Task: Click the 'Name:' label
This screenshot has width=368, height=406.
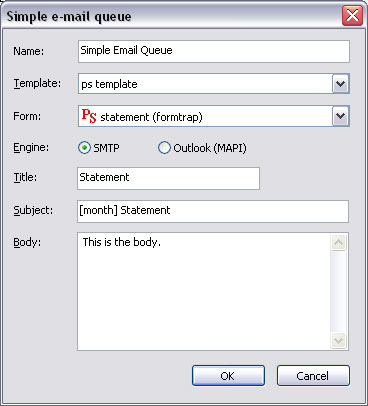Action: (29, 51)
